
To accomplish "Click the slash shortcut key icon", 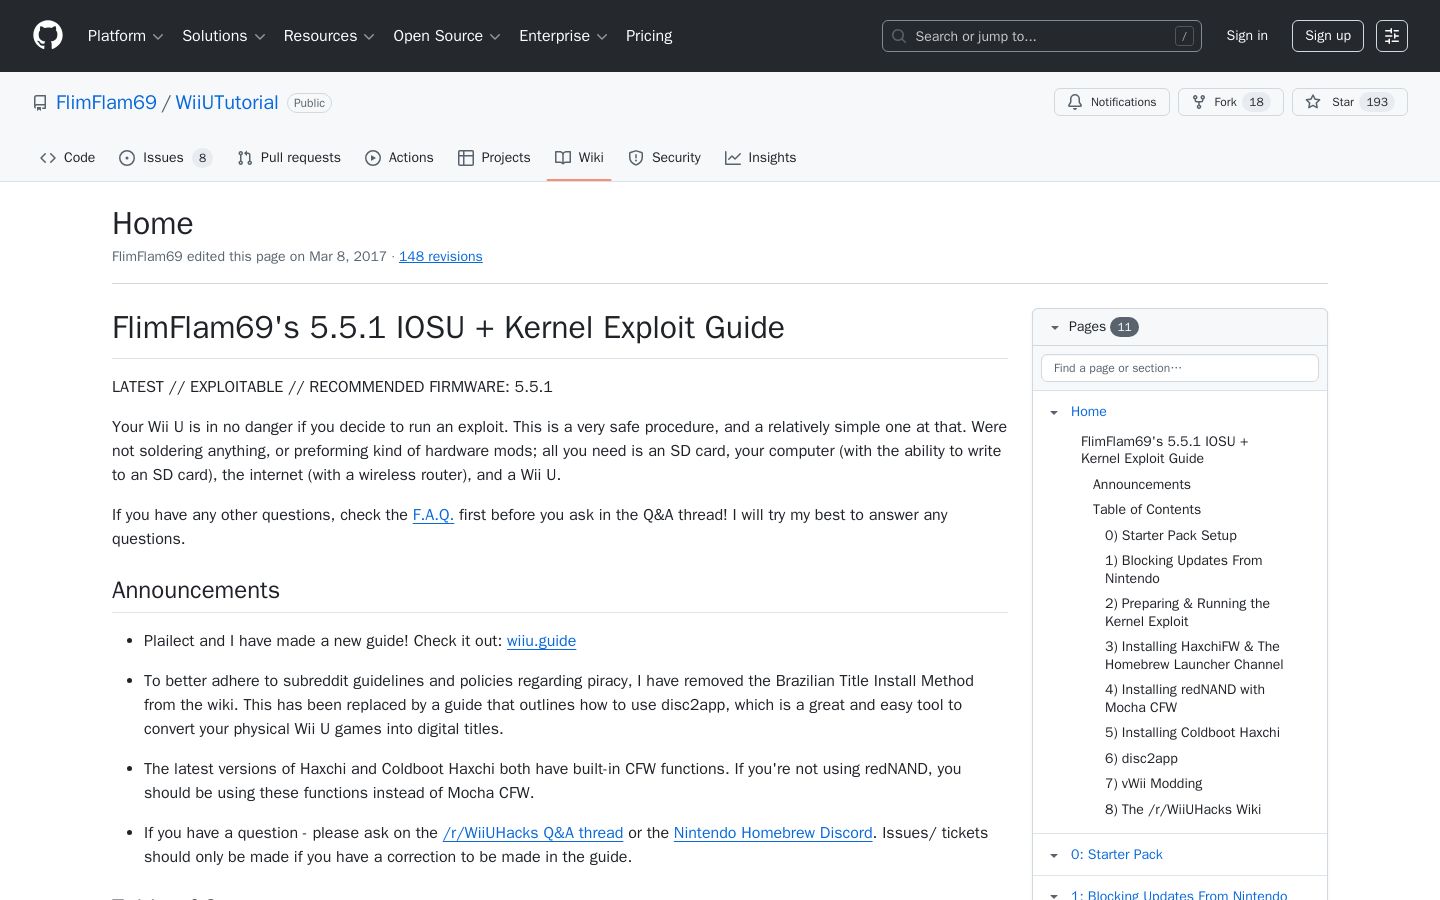I will pyautogui.click(x=1184, y=36).
